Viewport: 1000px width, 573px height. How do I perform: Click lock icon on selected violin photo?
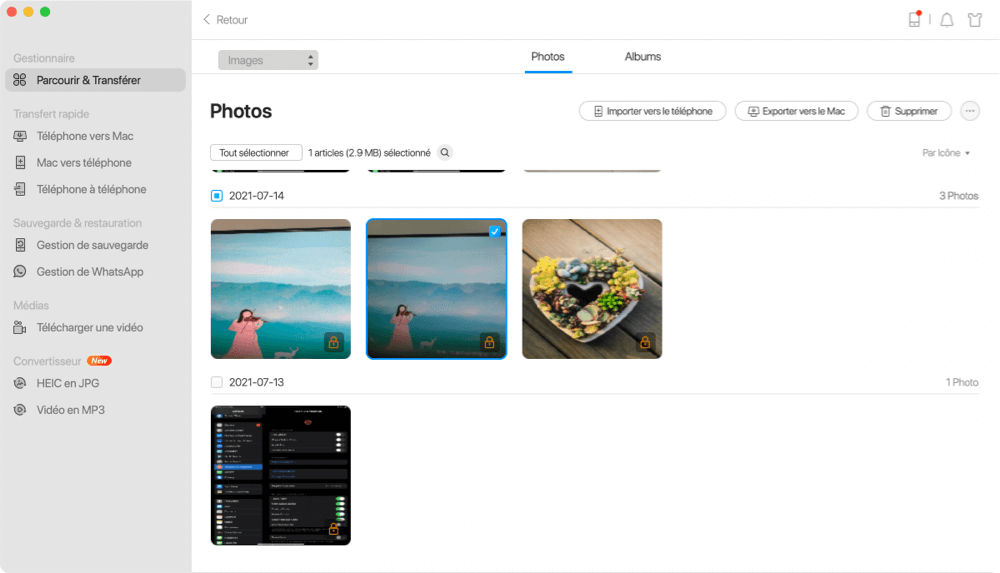489,342
